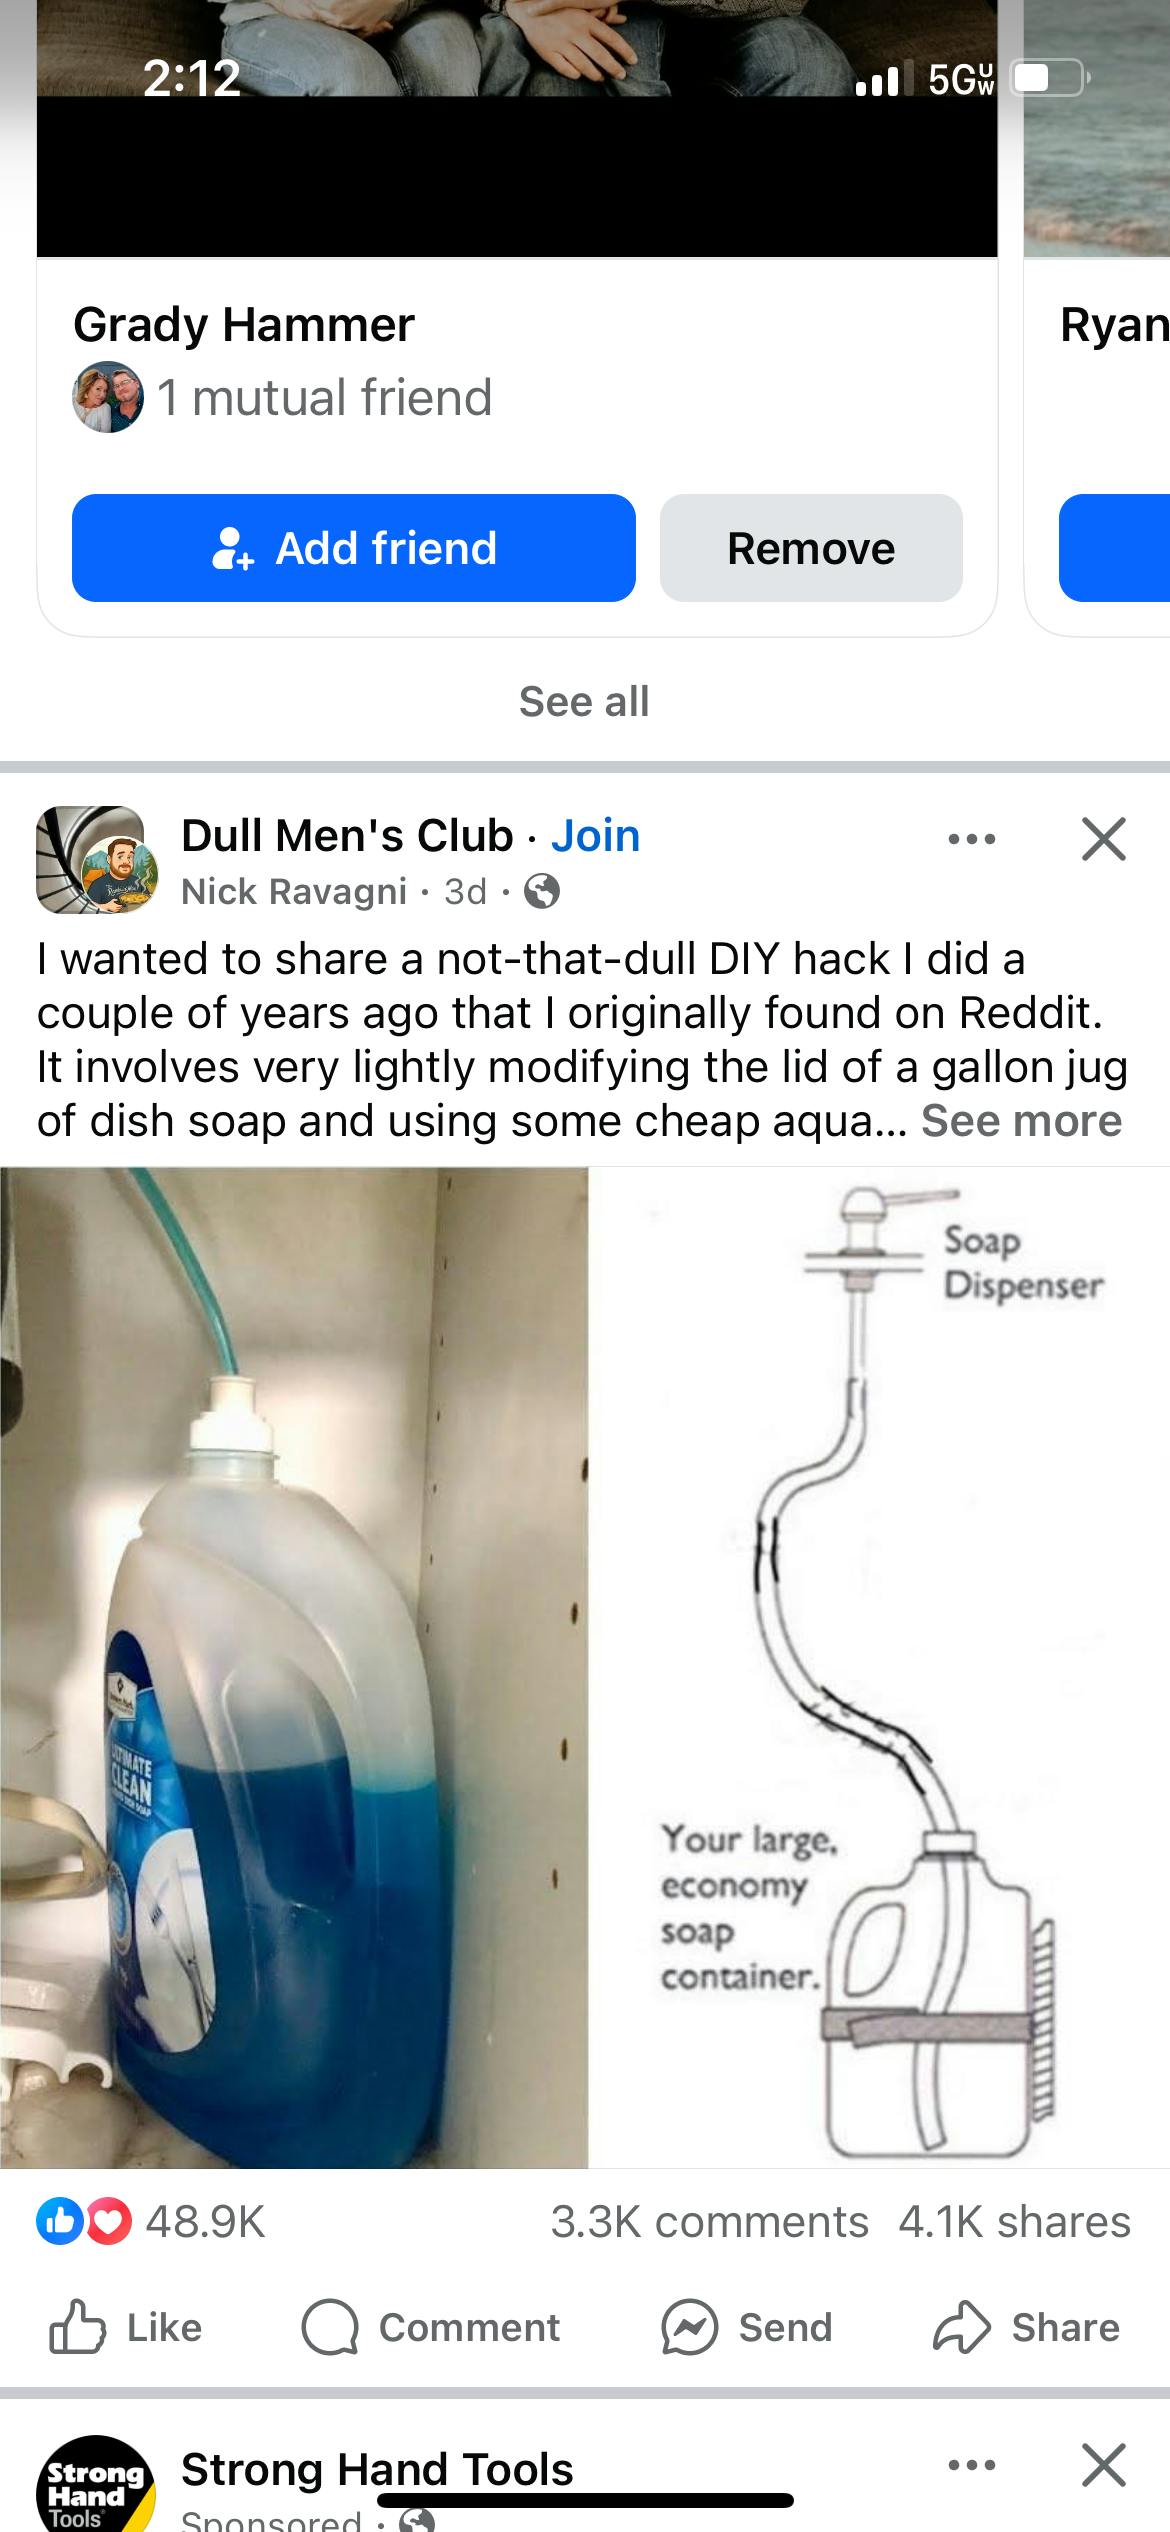Dismiss the Dull Men's Club post
This screenshot has height=2532, width=1170.
[1104, 839]
